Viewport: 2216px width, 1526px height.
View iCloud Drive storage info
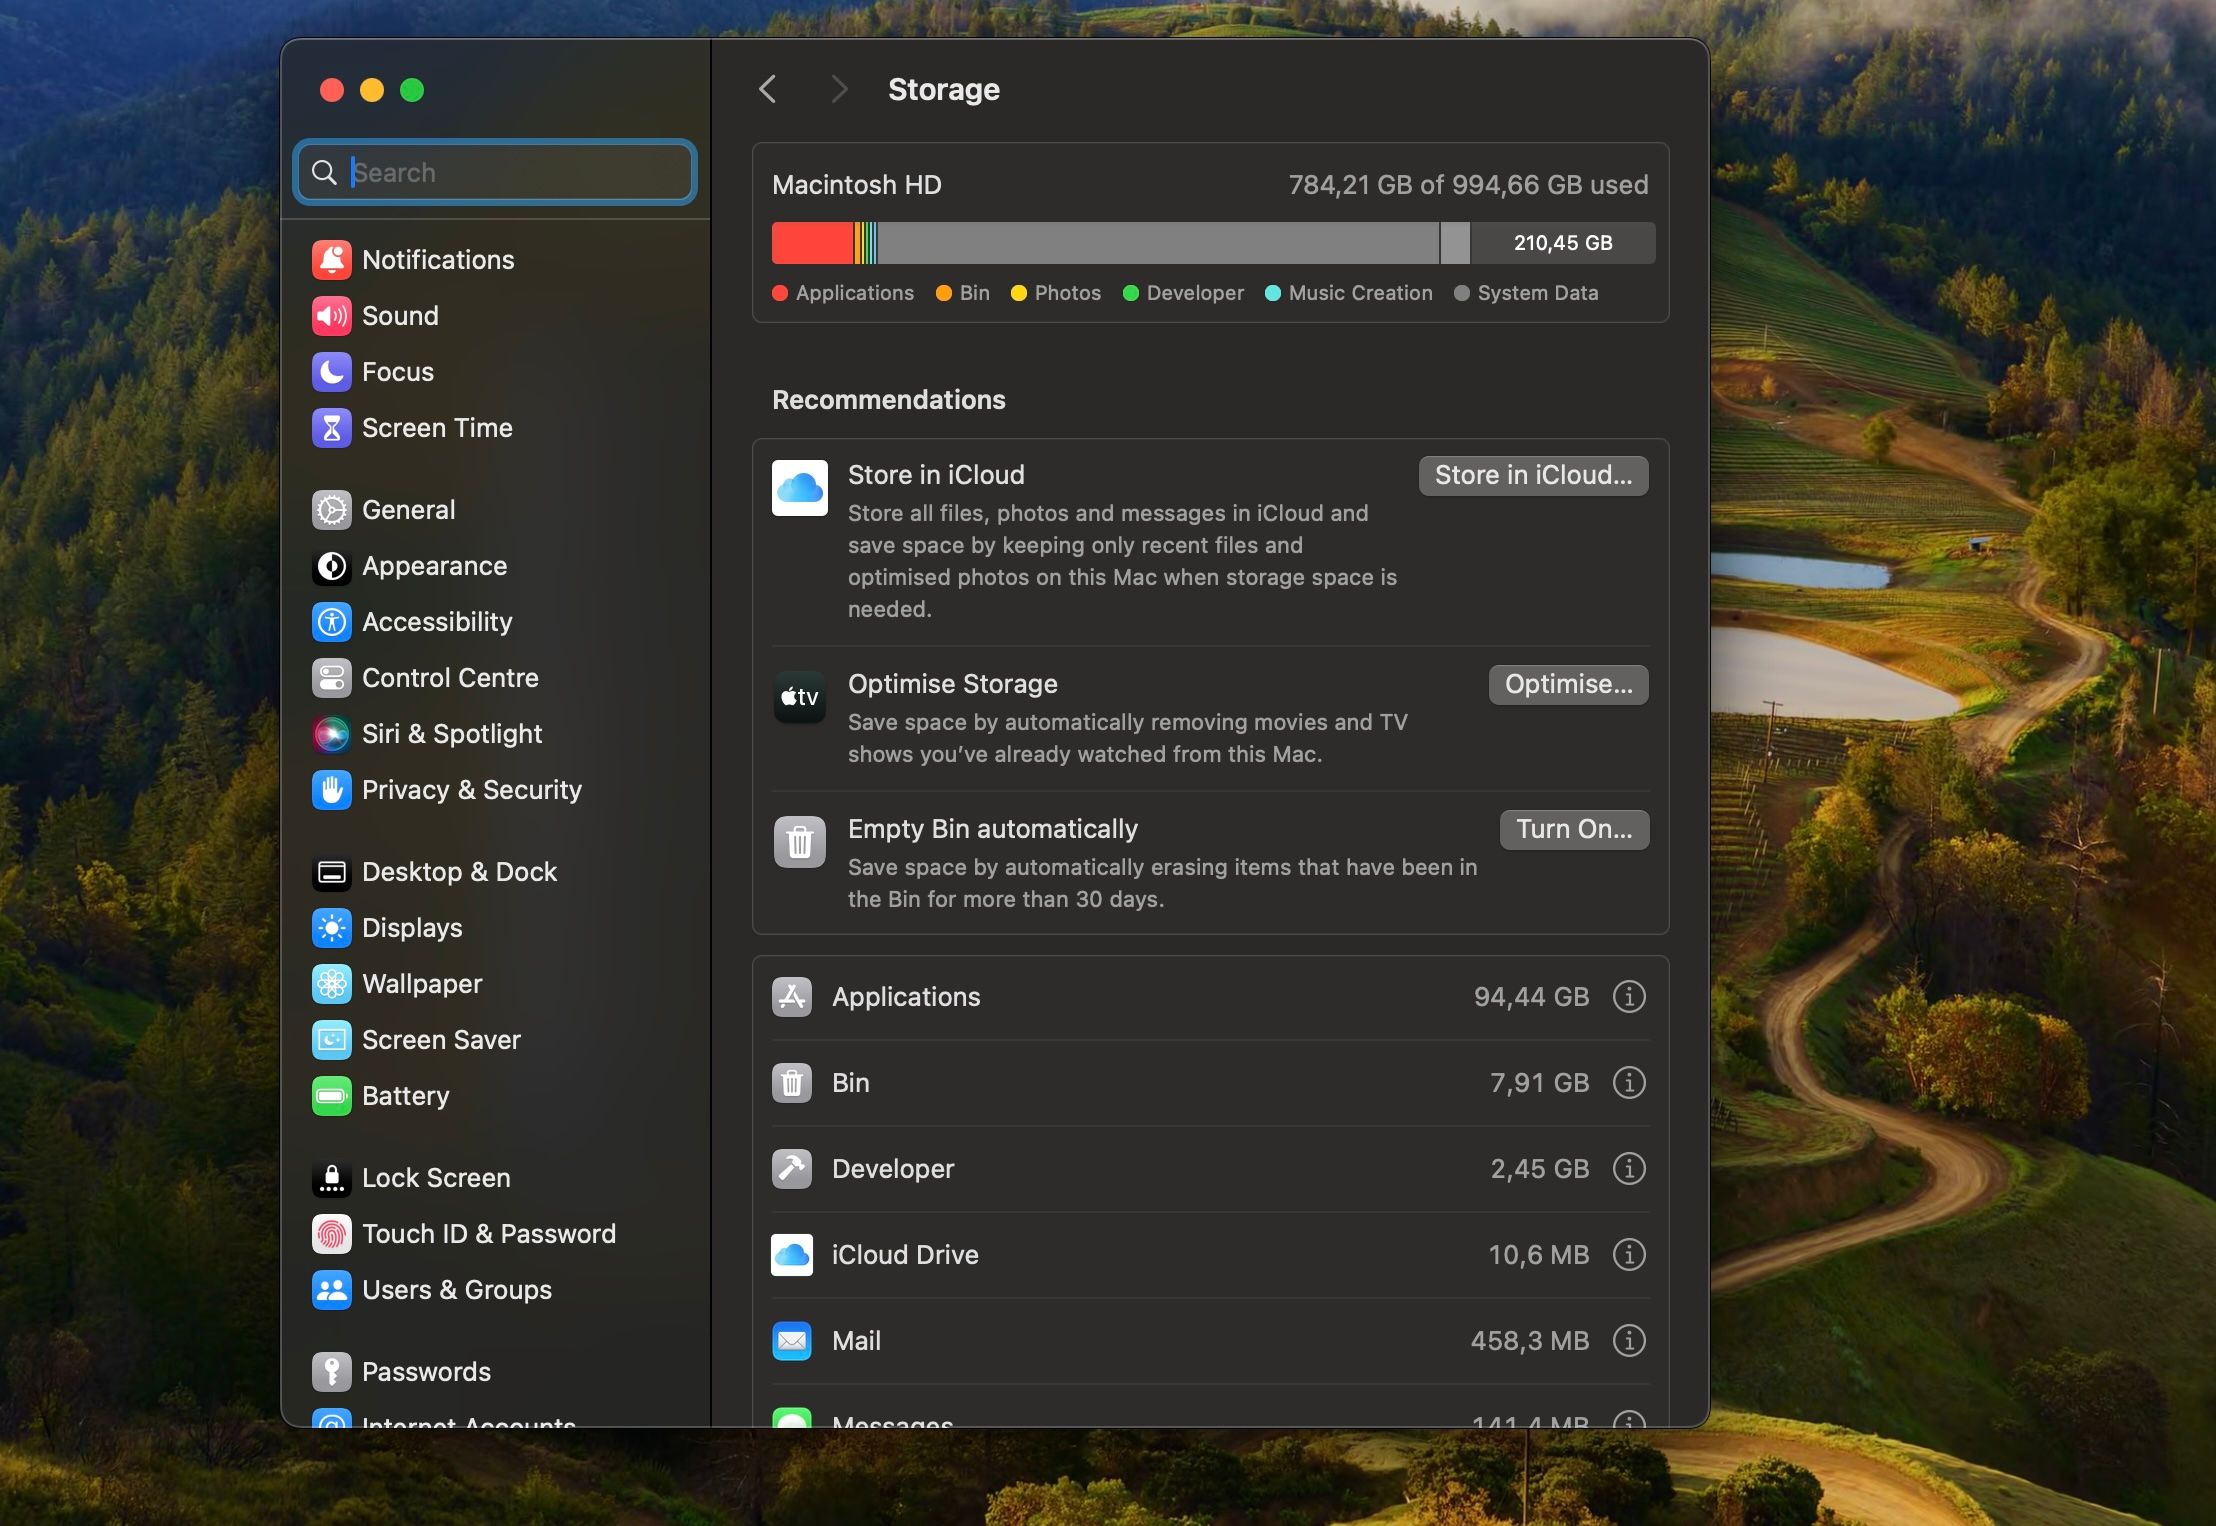[1628, 1255]
